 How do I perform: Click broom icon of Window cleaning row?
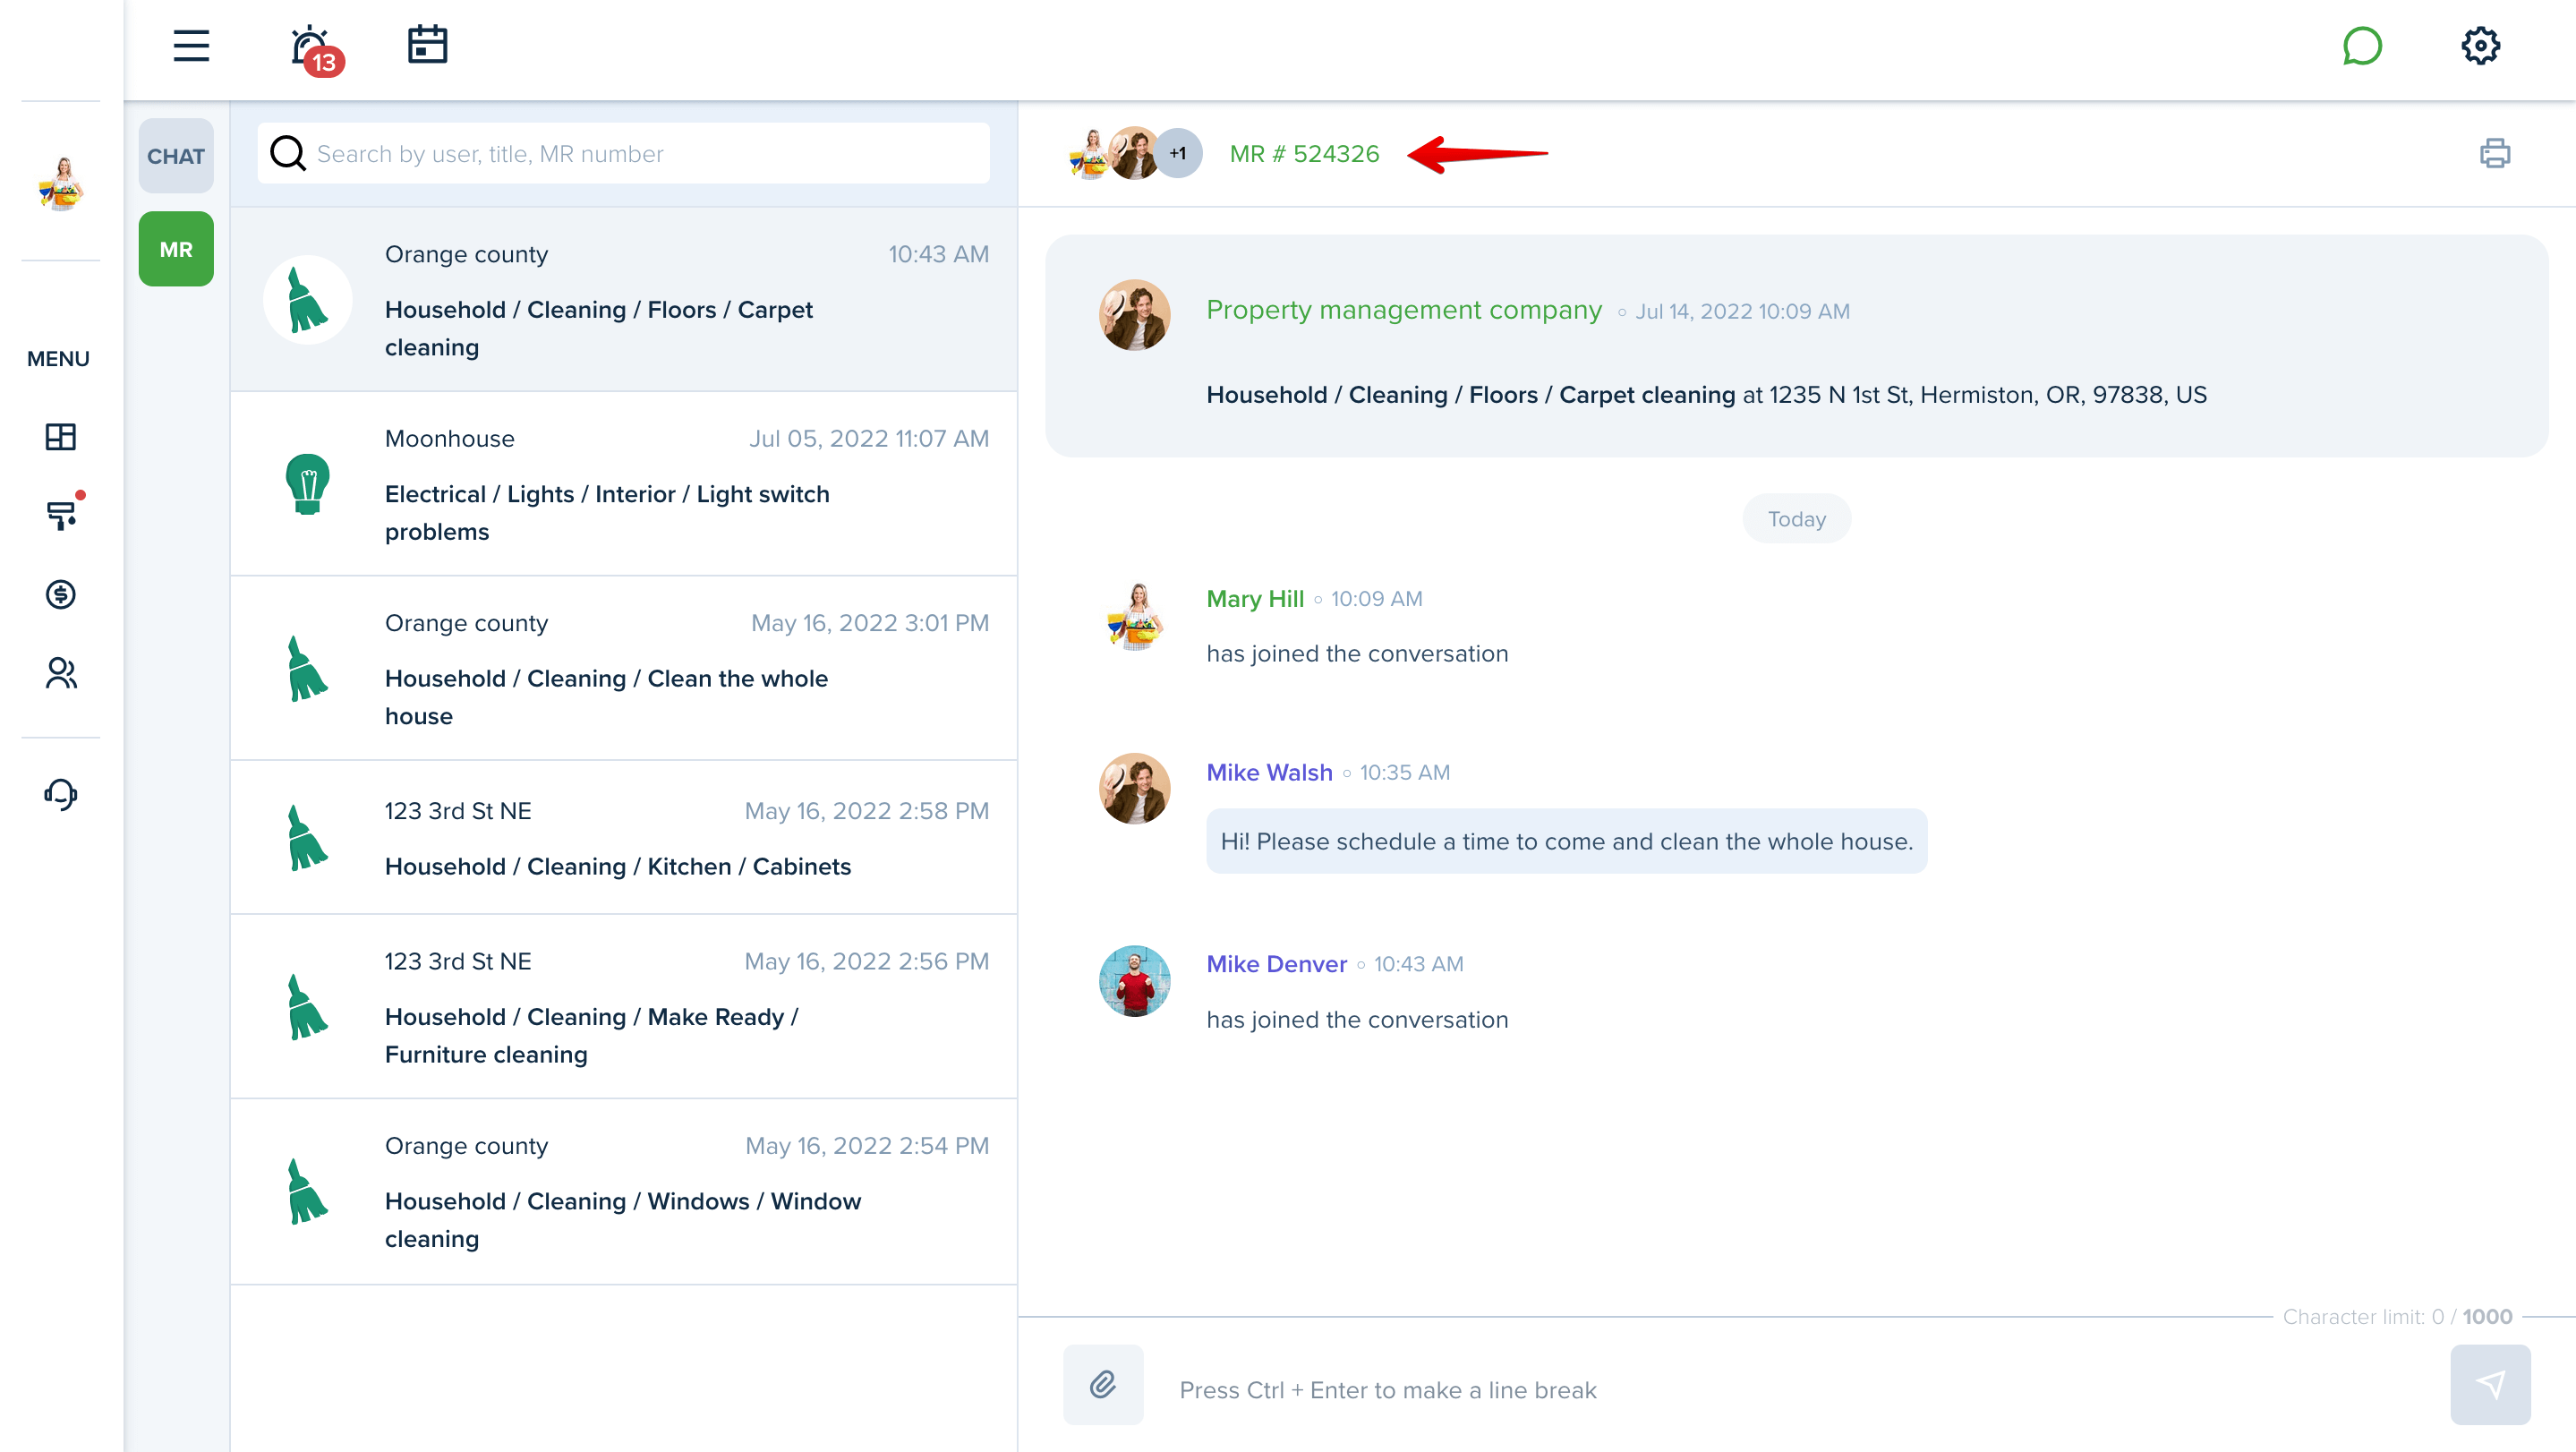click(307, 1191)
